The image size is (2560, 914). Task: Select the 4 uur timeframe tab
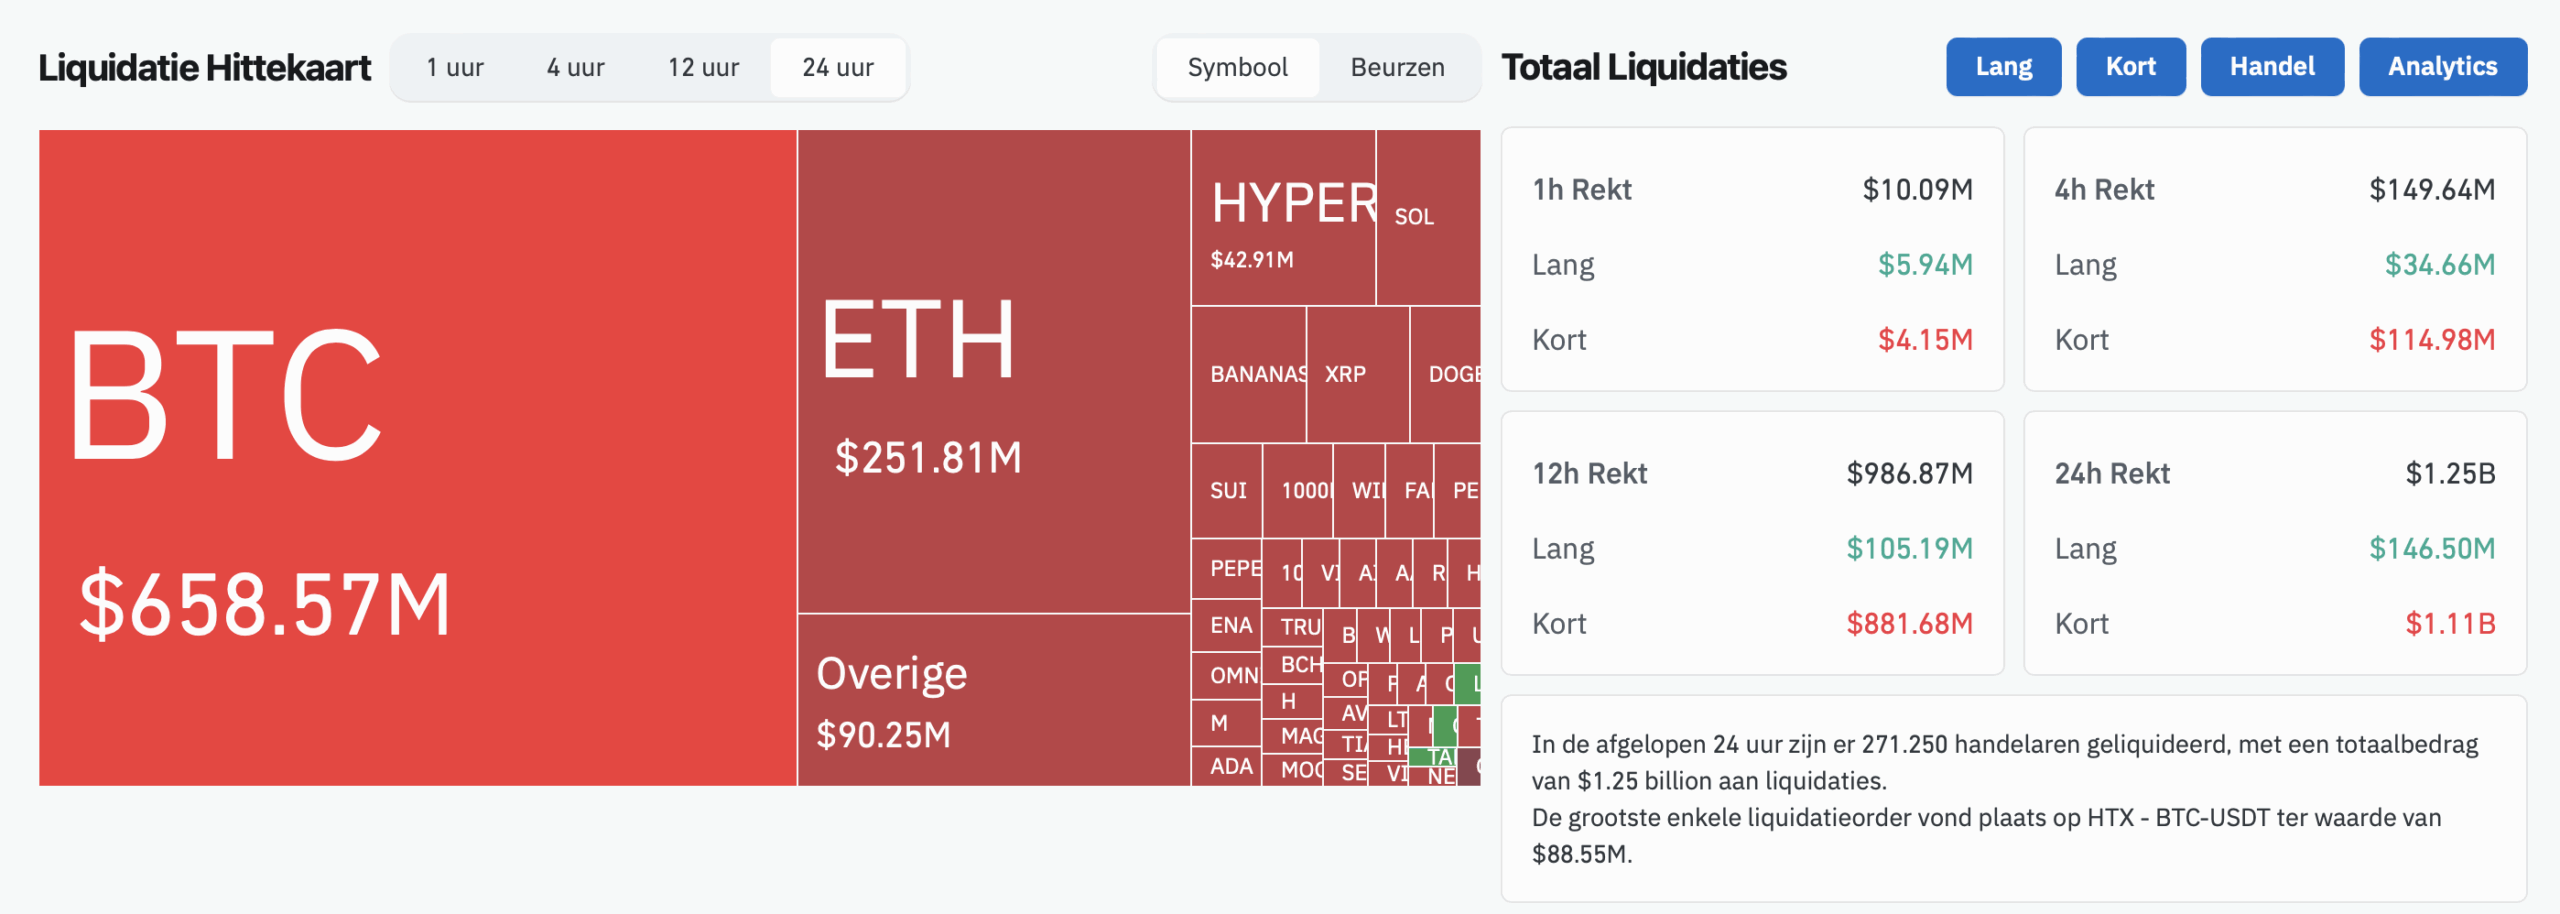[575, 68]
